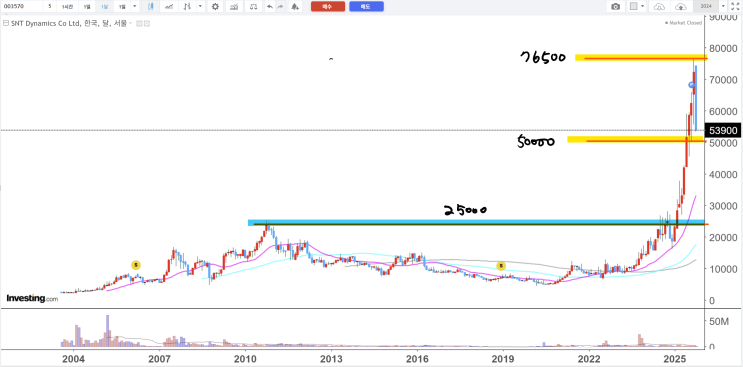Viewport: 743px width, 367px height.
Task: Toggle the yellow S marker near 2006
Action: point(136,265)
